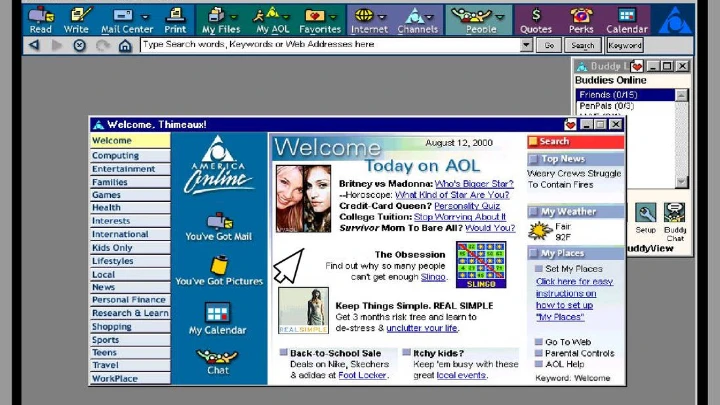Expand the Channels dropdown arrow
Viewport: 720px width, 405px height.
click(430, 17)
